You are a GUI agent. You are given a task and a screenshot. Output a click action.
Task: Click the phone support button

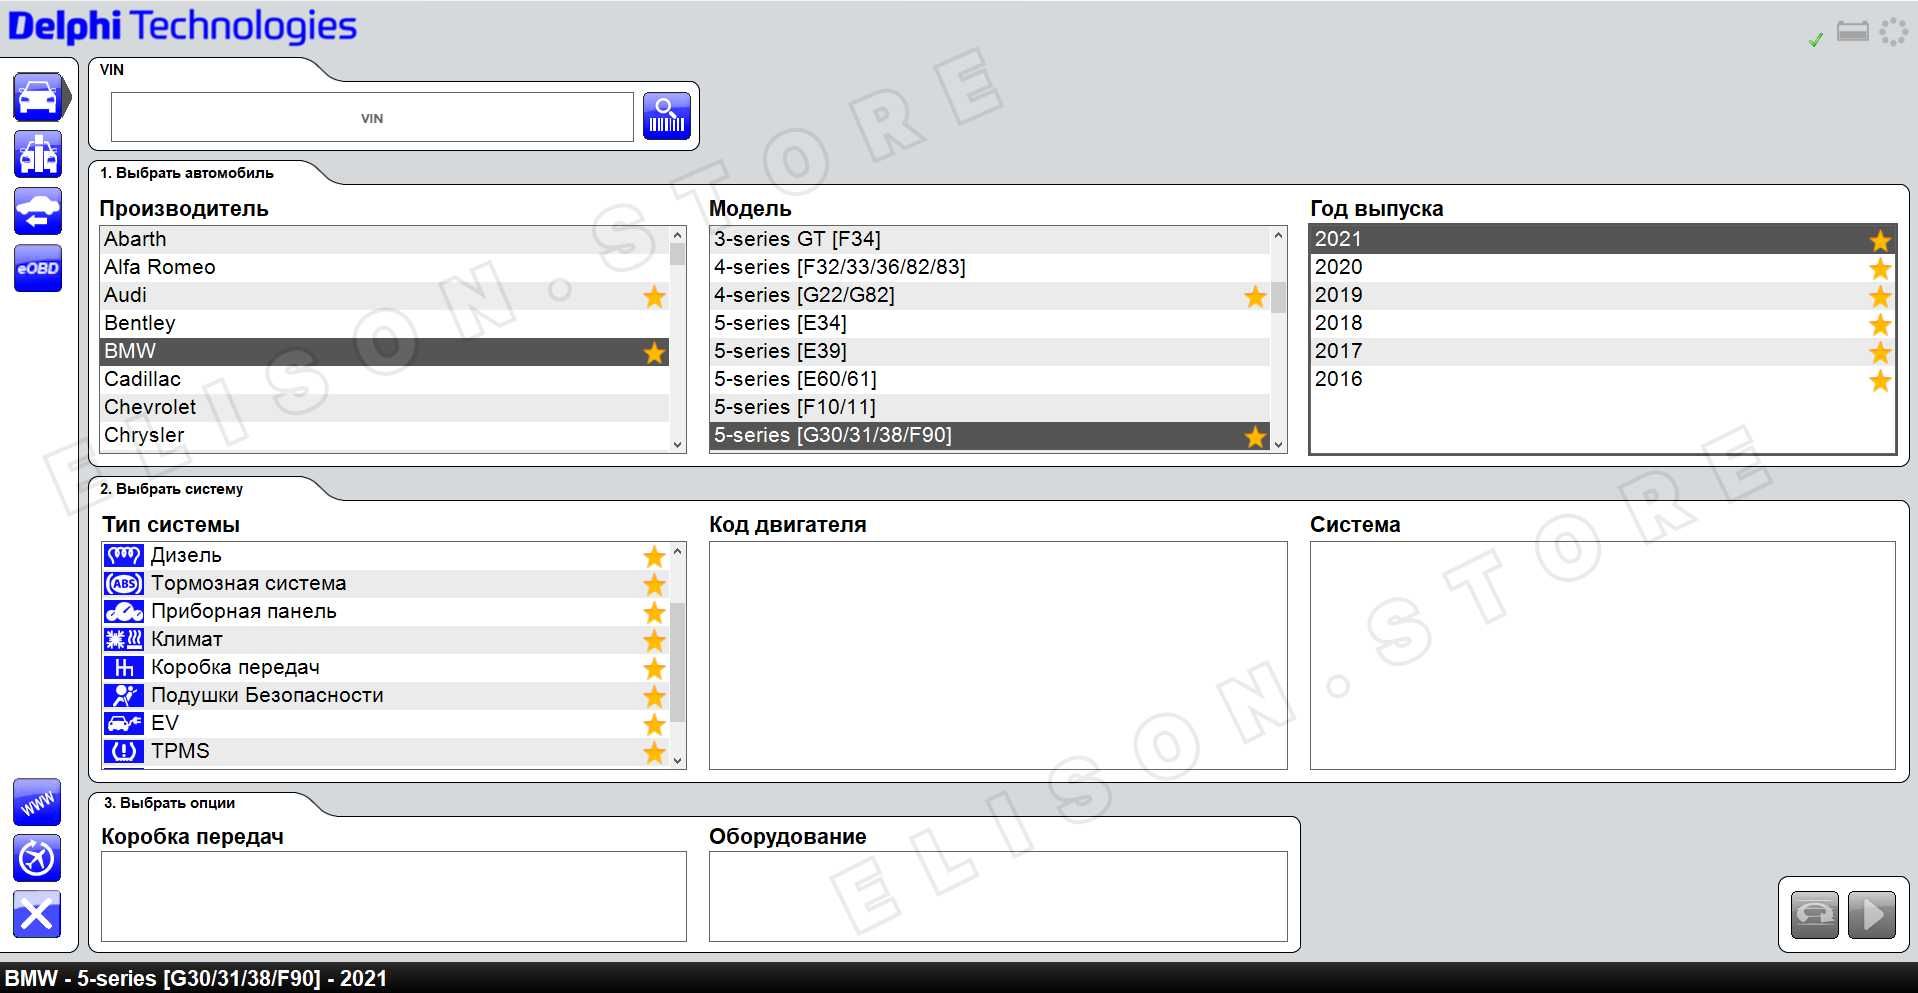(1815, 914)
